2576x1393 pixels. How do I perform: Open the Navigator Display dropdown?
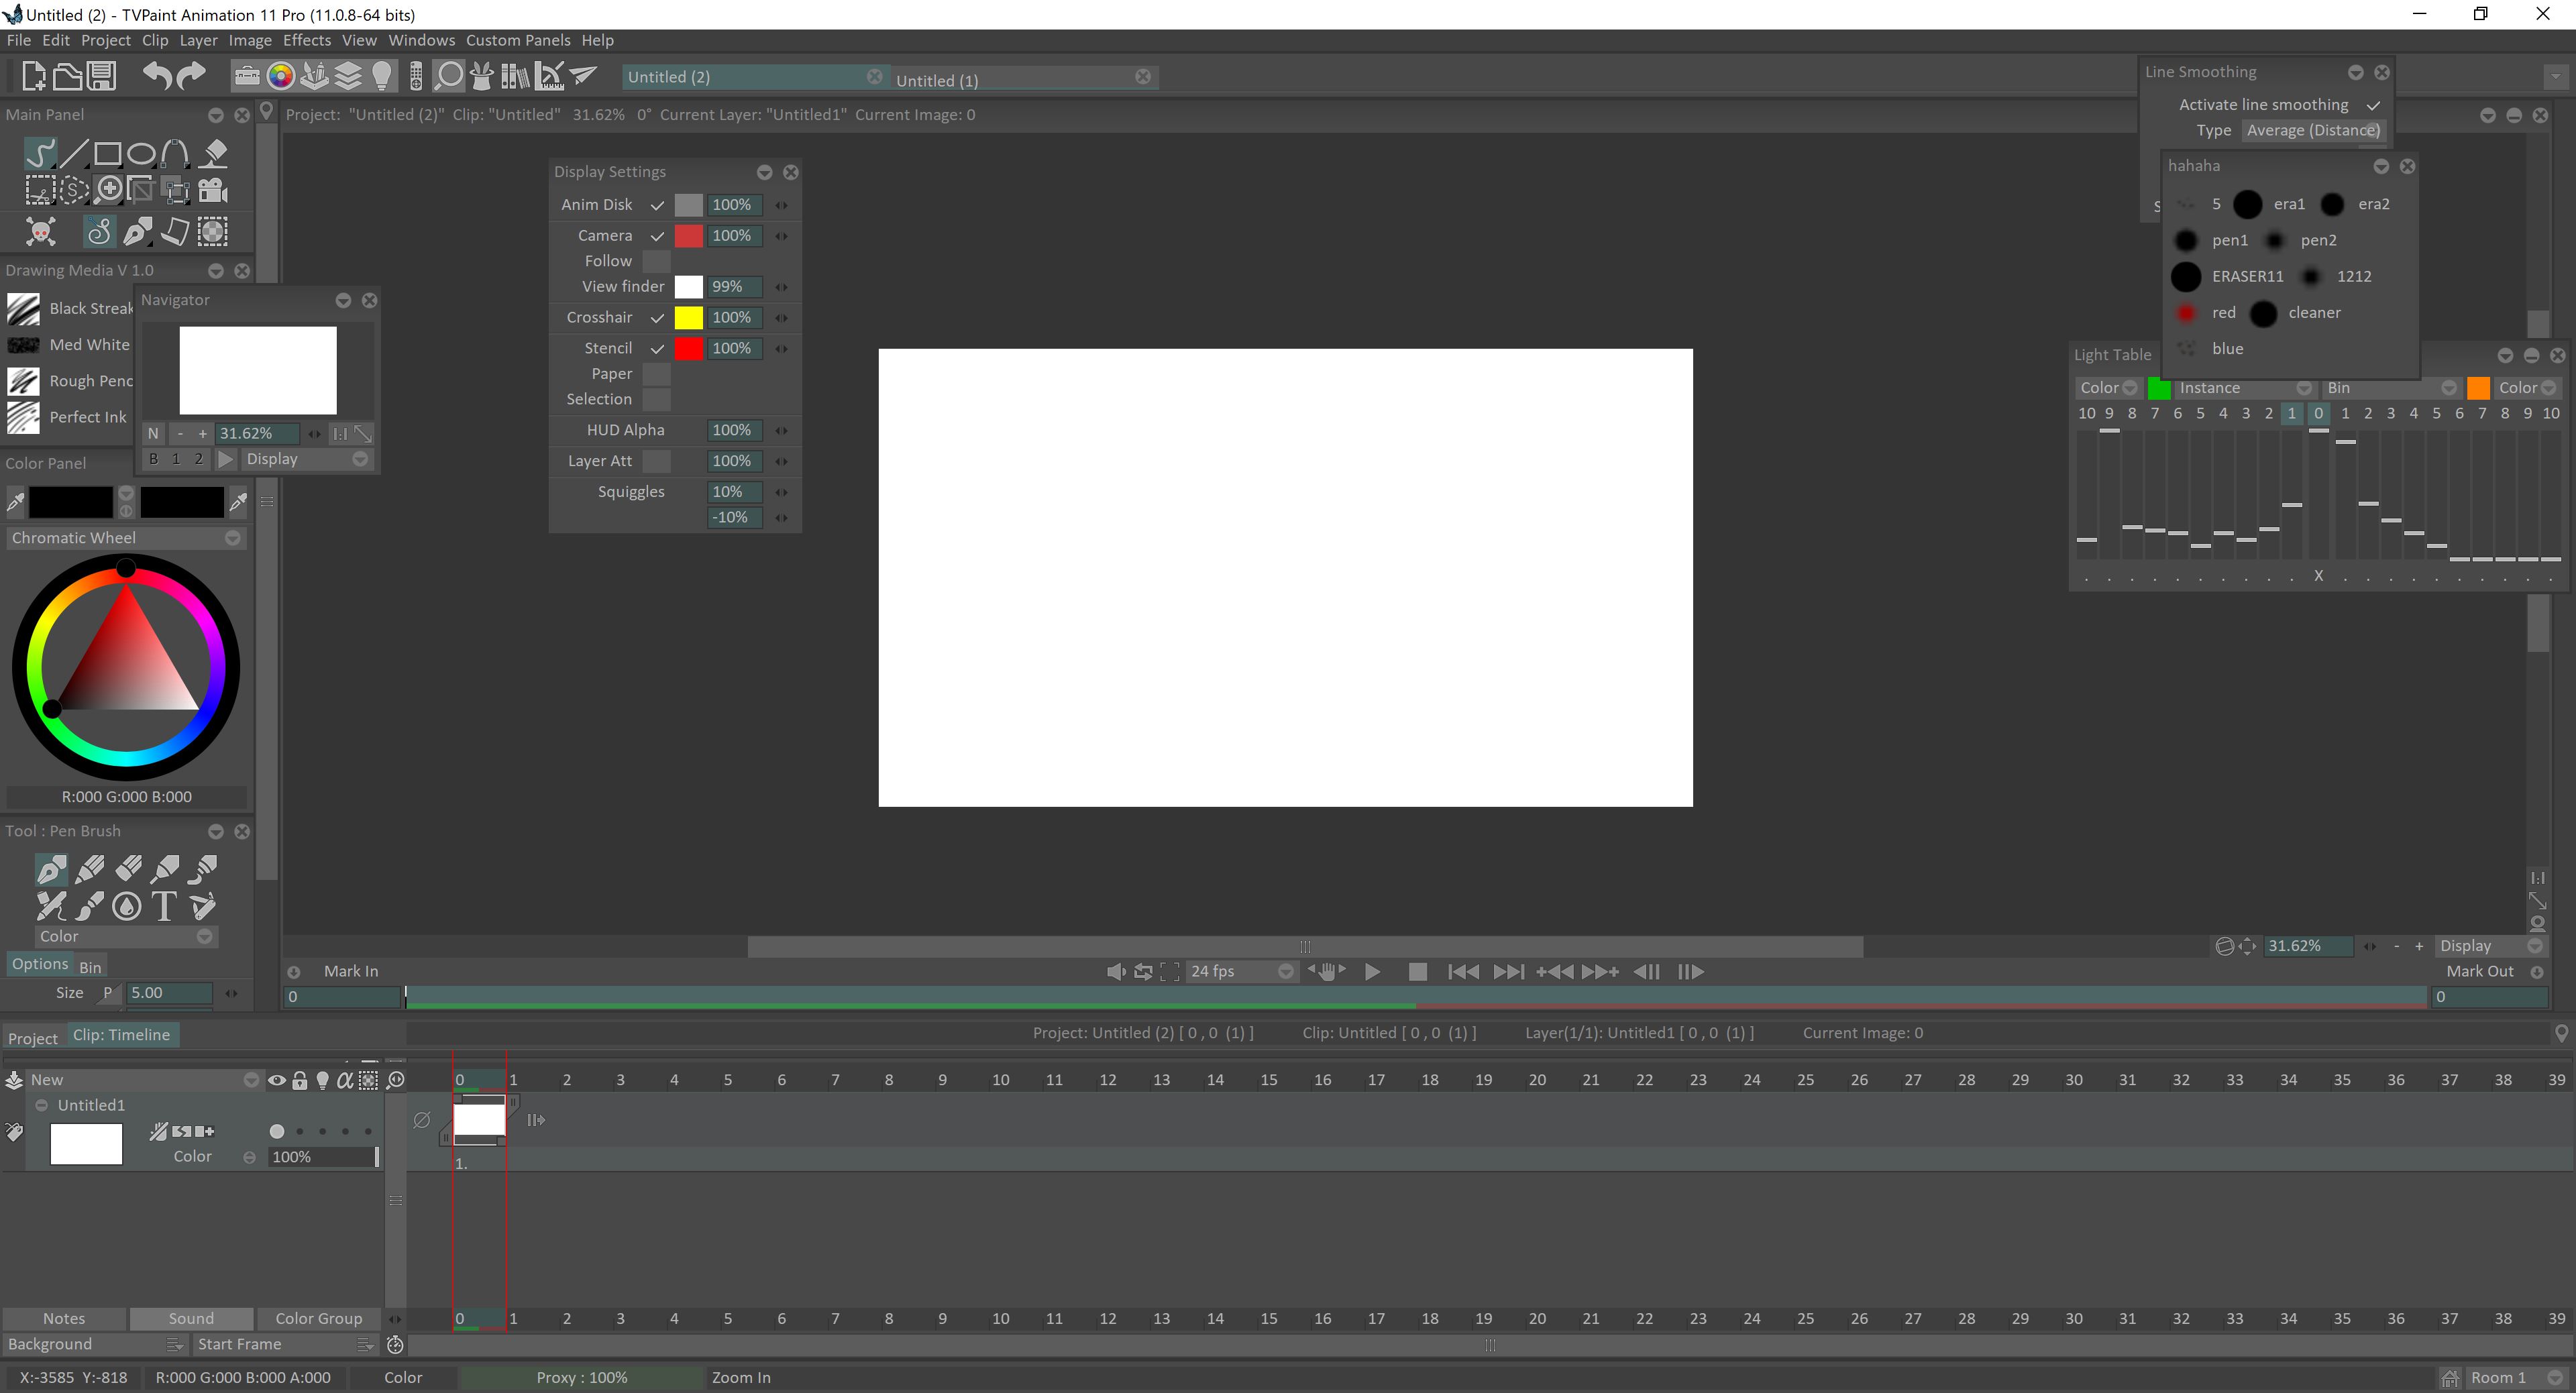[x=307, y=459]
